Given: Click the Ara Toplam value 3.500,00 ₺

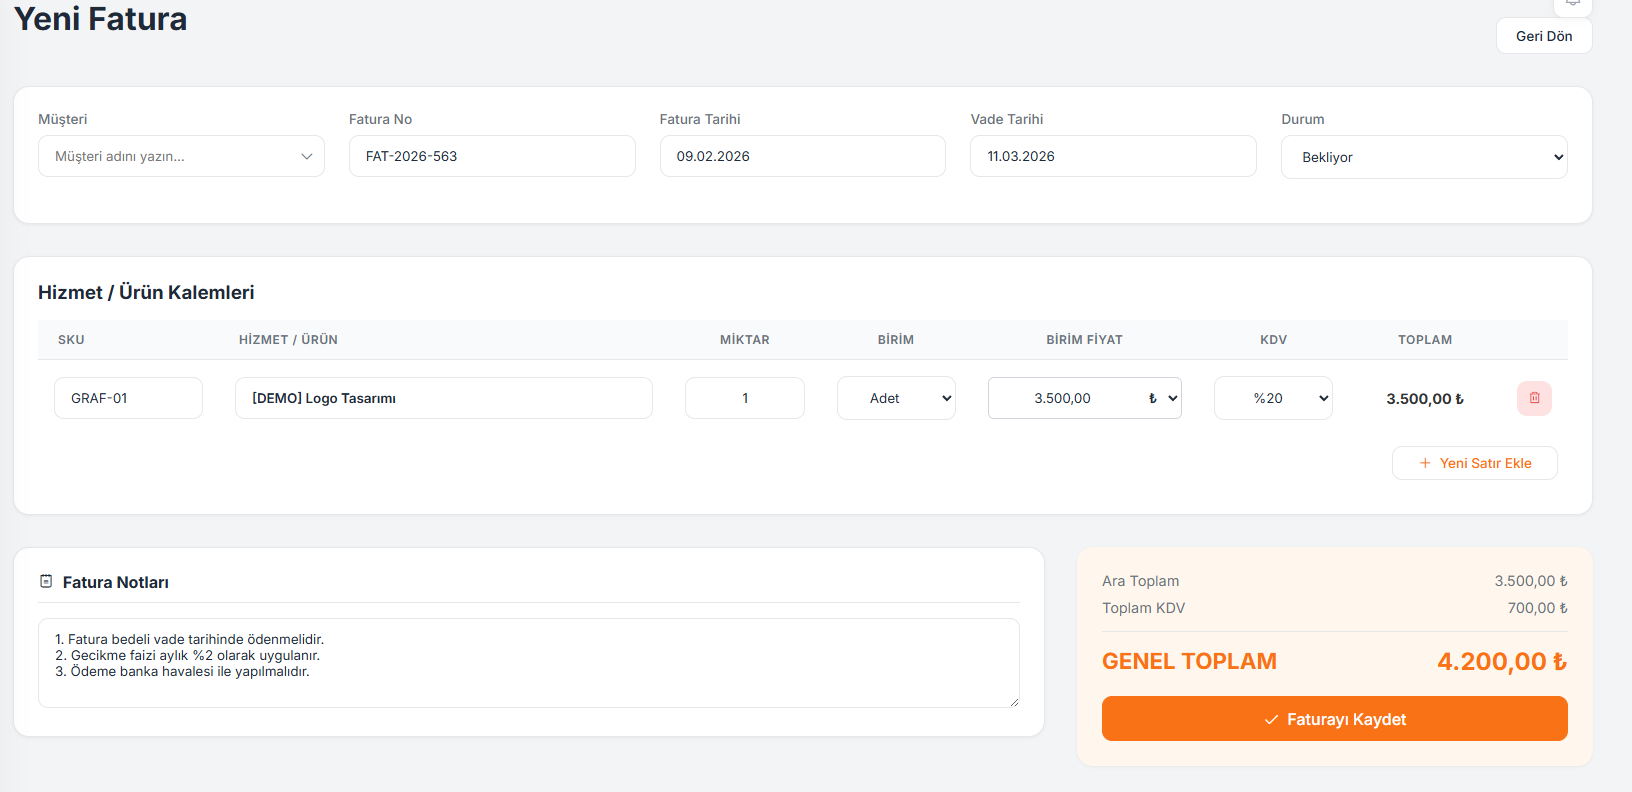Looking at the screenshot, I should (1531, 581).
